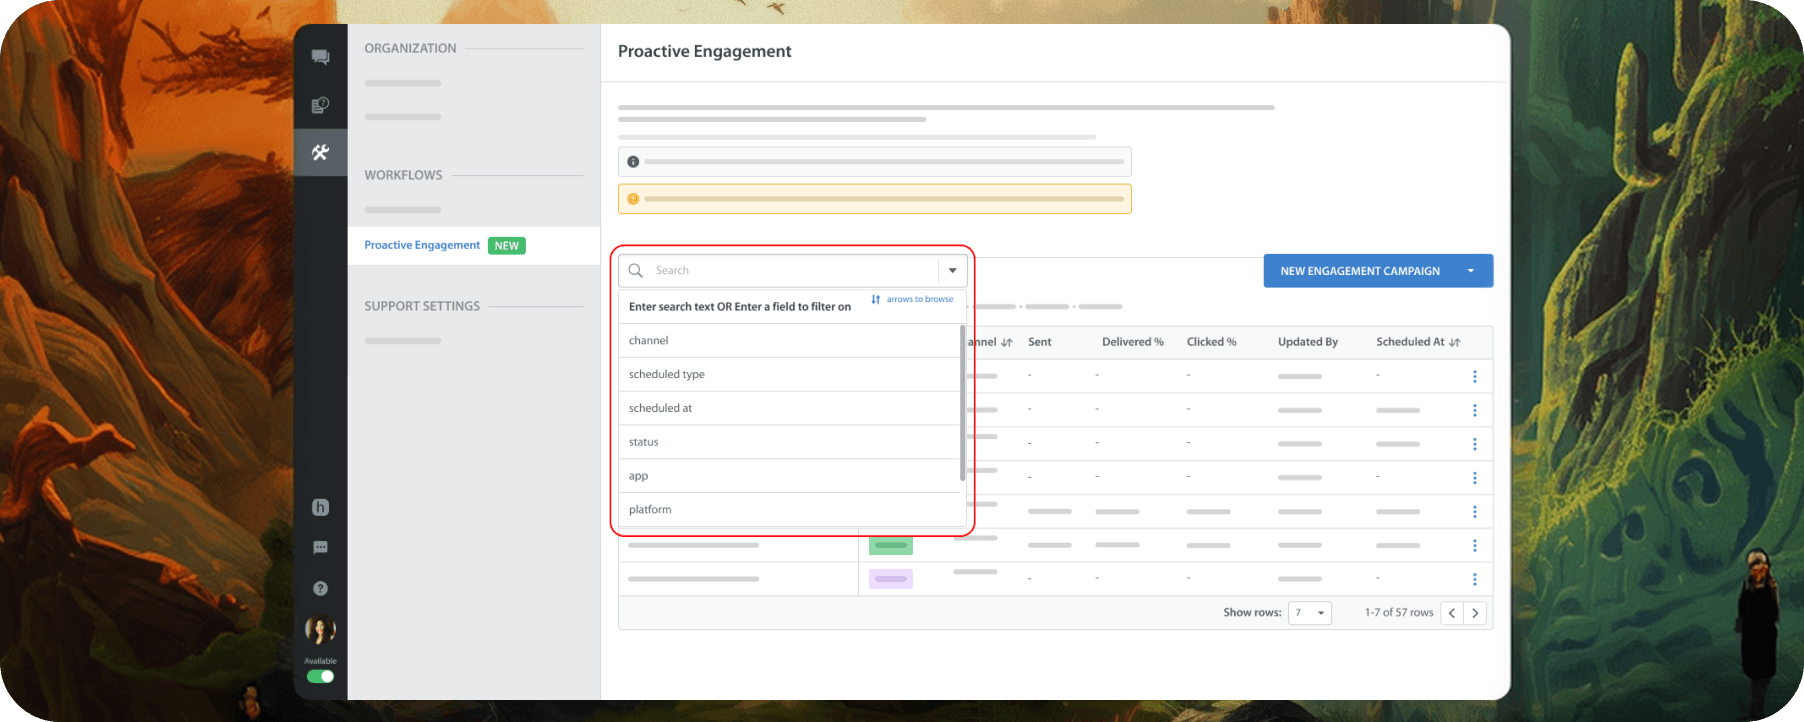Open the Show rows count dropdown
The image size is (1804, 722).
(x=1310, y=613)
